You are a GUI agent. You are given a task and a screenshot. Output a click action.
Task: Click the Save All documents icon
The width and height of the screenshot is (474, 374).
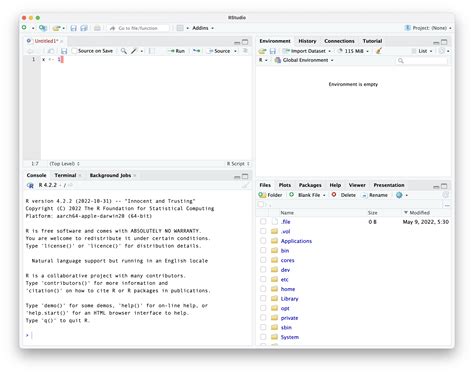point(84,28)
